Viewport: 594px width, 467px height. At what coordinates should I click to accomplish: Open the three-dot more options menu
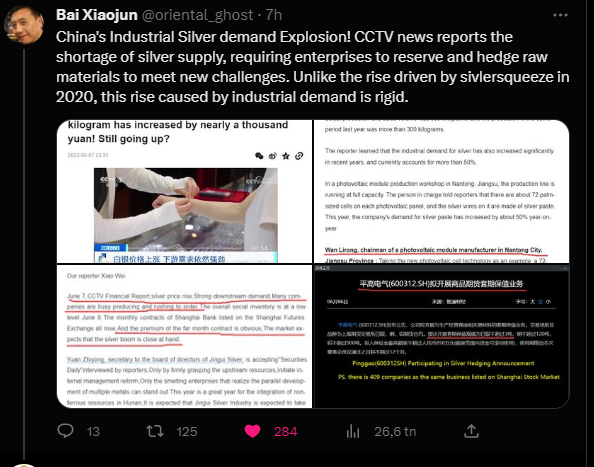click(x=560, y=15)
